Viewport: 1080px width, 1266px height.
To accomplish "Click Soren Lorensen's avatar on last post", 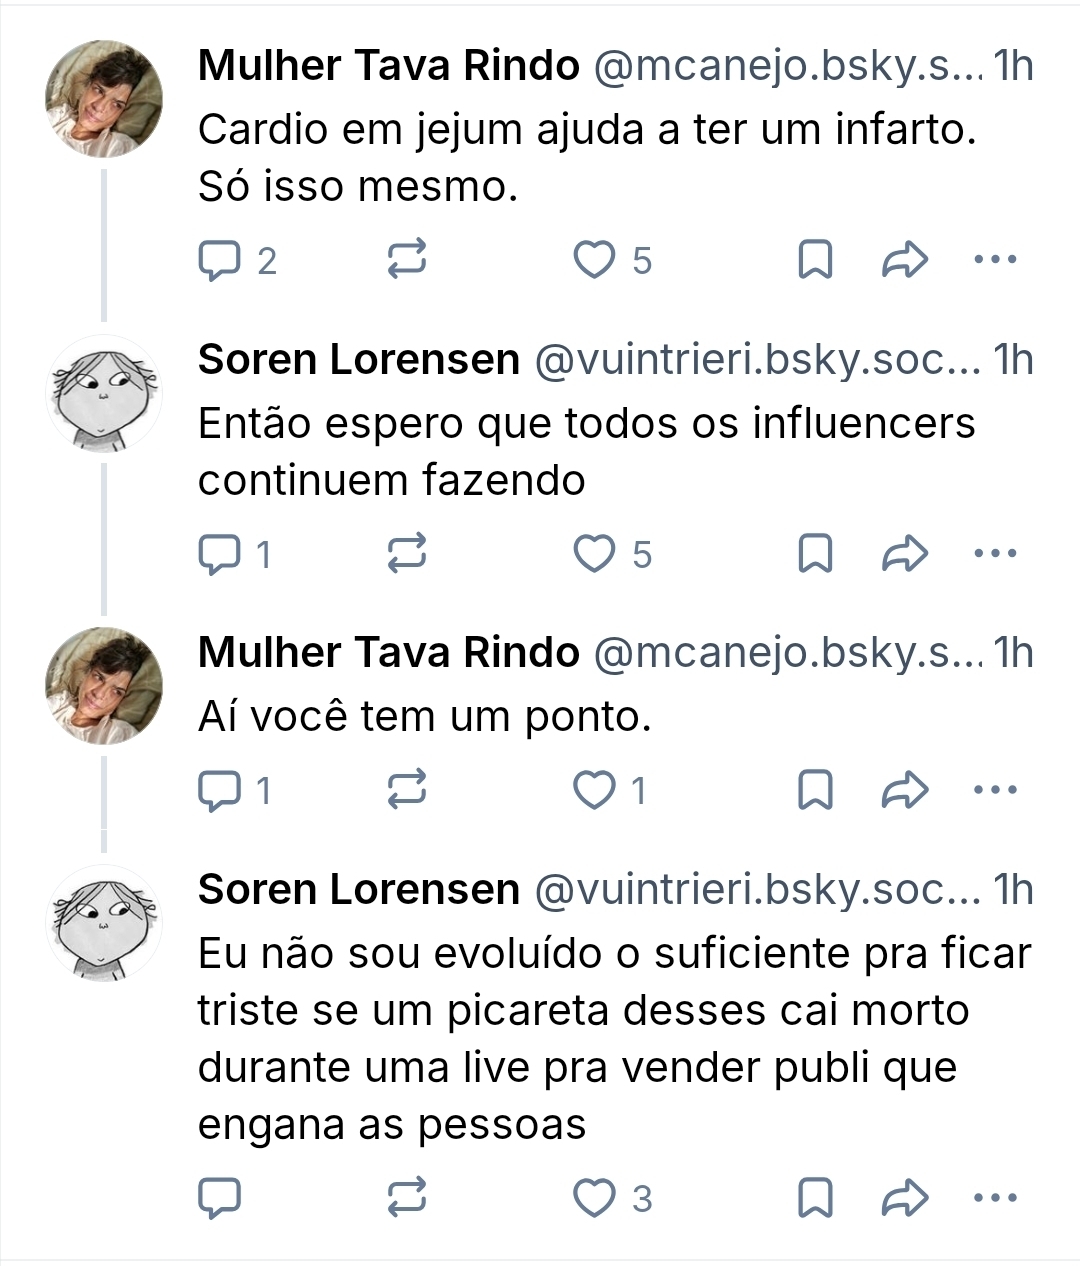I will point(104,924).
